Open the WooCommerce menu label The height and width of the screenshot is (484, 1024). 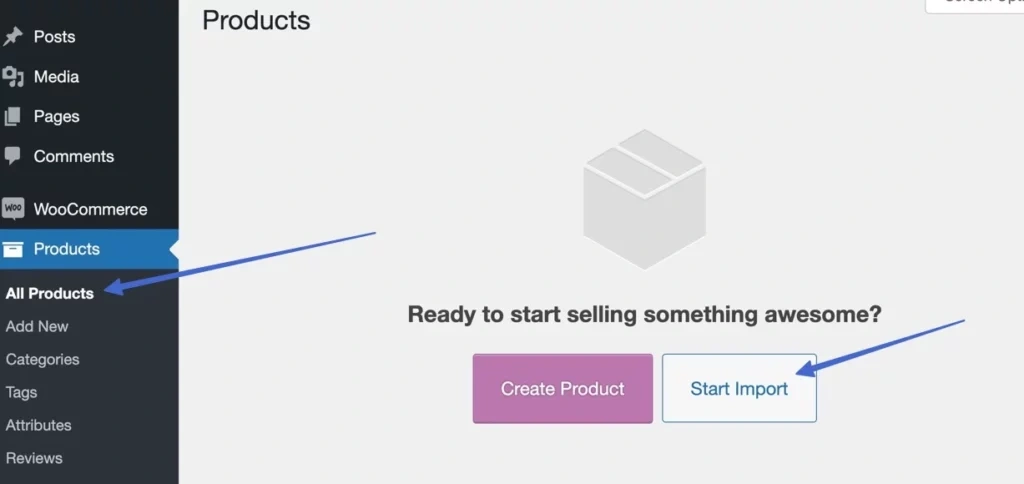pyautogui.click(x=90, y=209)
